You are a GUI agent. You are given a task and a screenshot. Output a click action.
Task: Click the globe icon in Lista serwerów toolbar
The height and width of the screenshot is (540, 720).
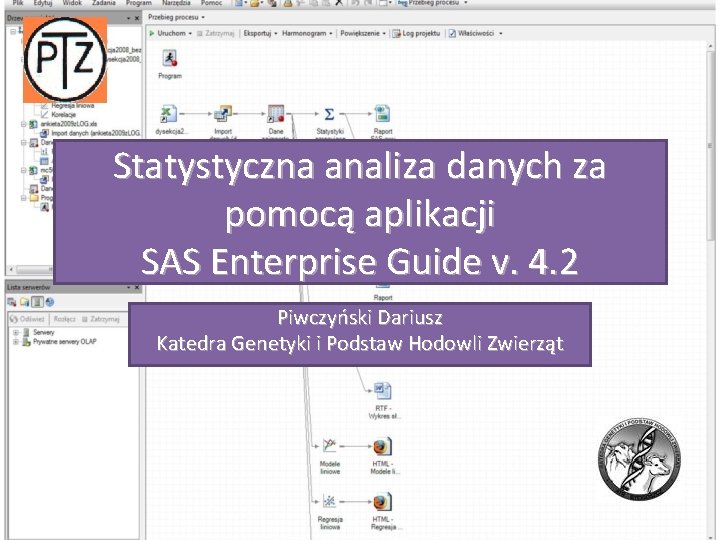[50, 302]
